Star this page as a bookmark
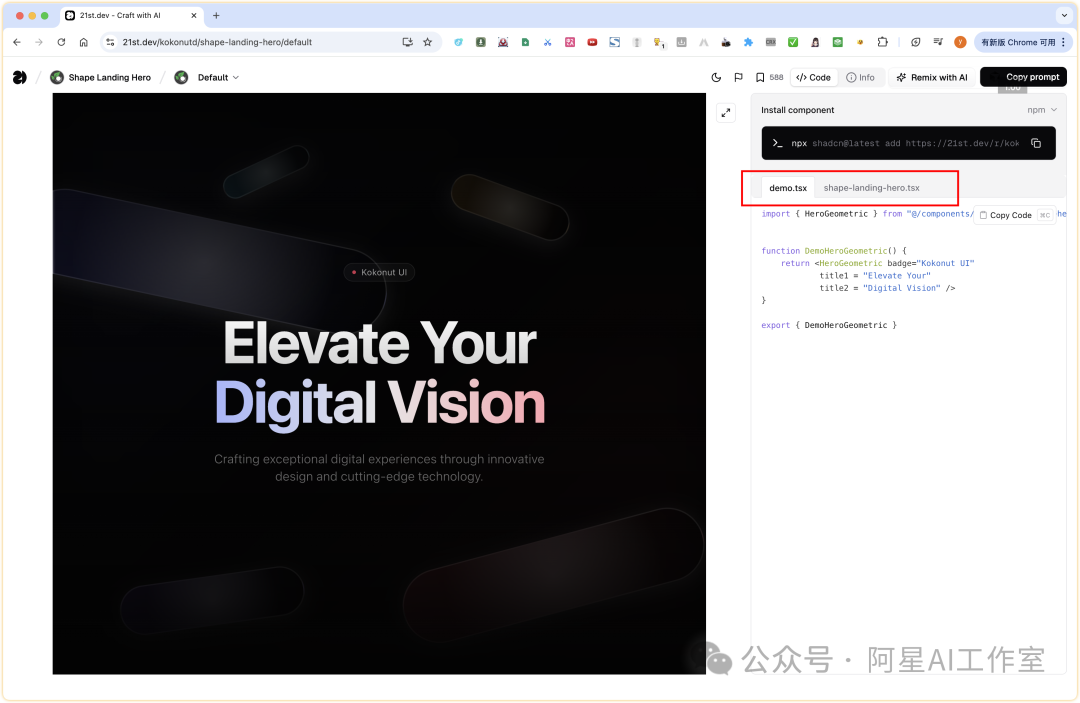Screen dimensions: 1080x703 click(x=428, y=42)
